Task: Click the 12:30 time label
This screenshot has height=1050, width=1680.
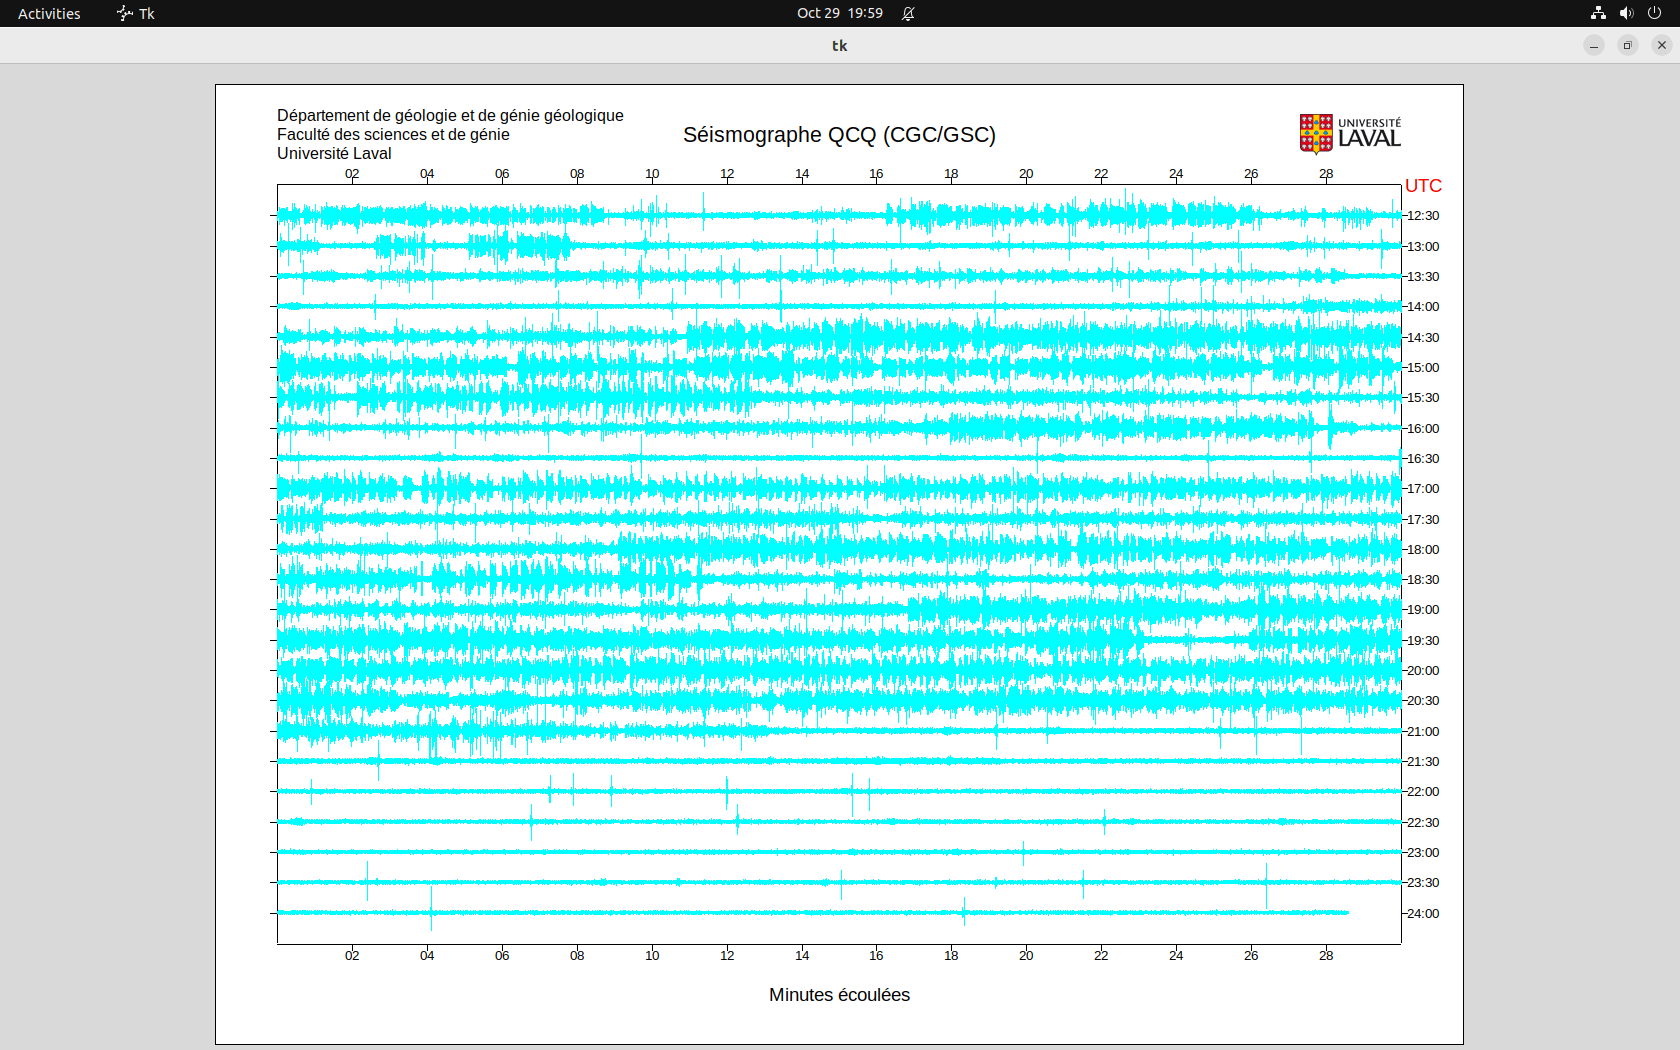Action: 1423,216
